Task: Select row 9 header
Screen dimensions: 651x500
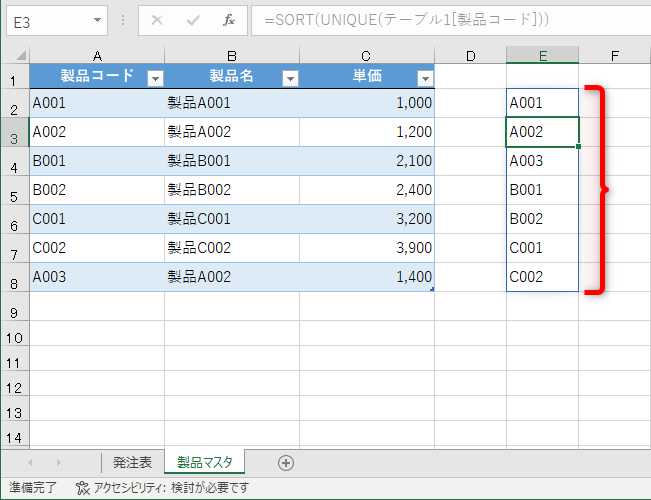Action: (15, 306)
